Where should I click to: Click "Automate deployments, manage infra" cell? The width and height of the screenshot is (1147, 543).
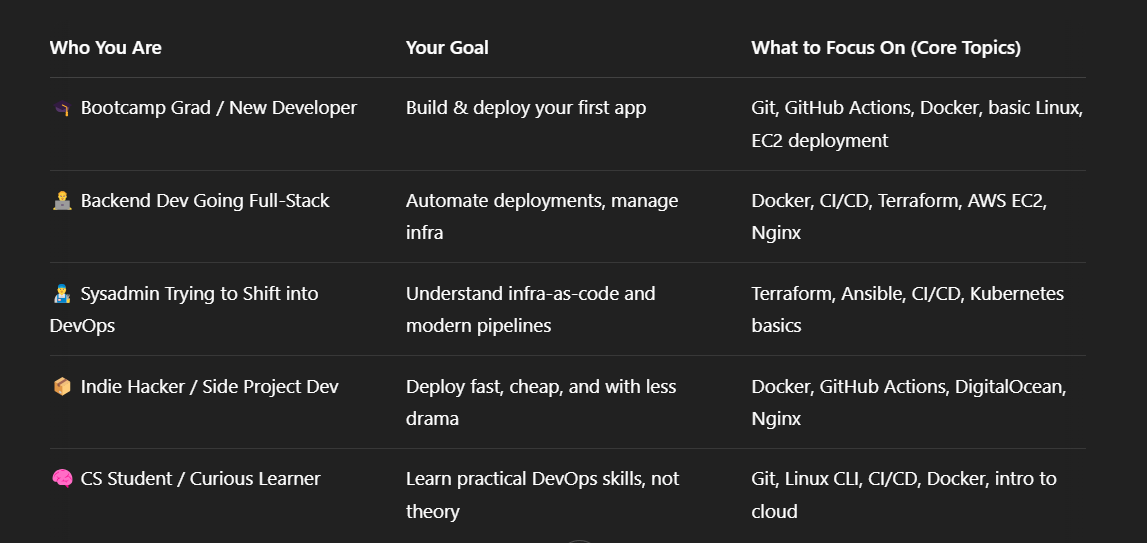542,217
